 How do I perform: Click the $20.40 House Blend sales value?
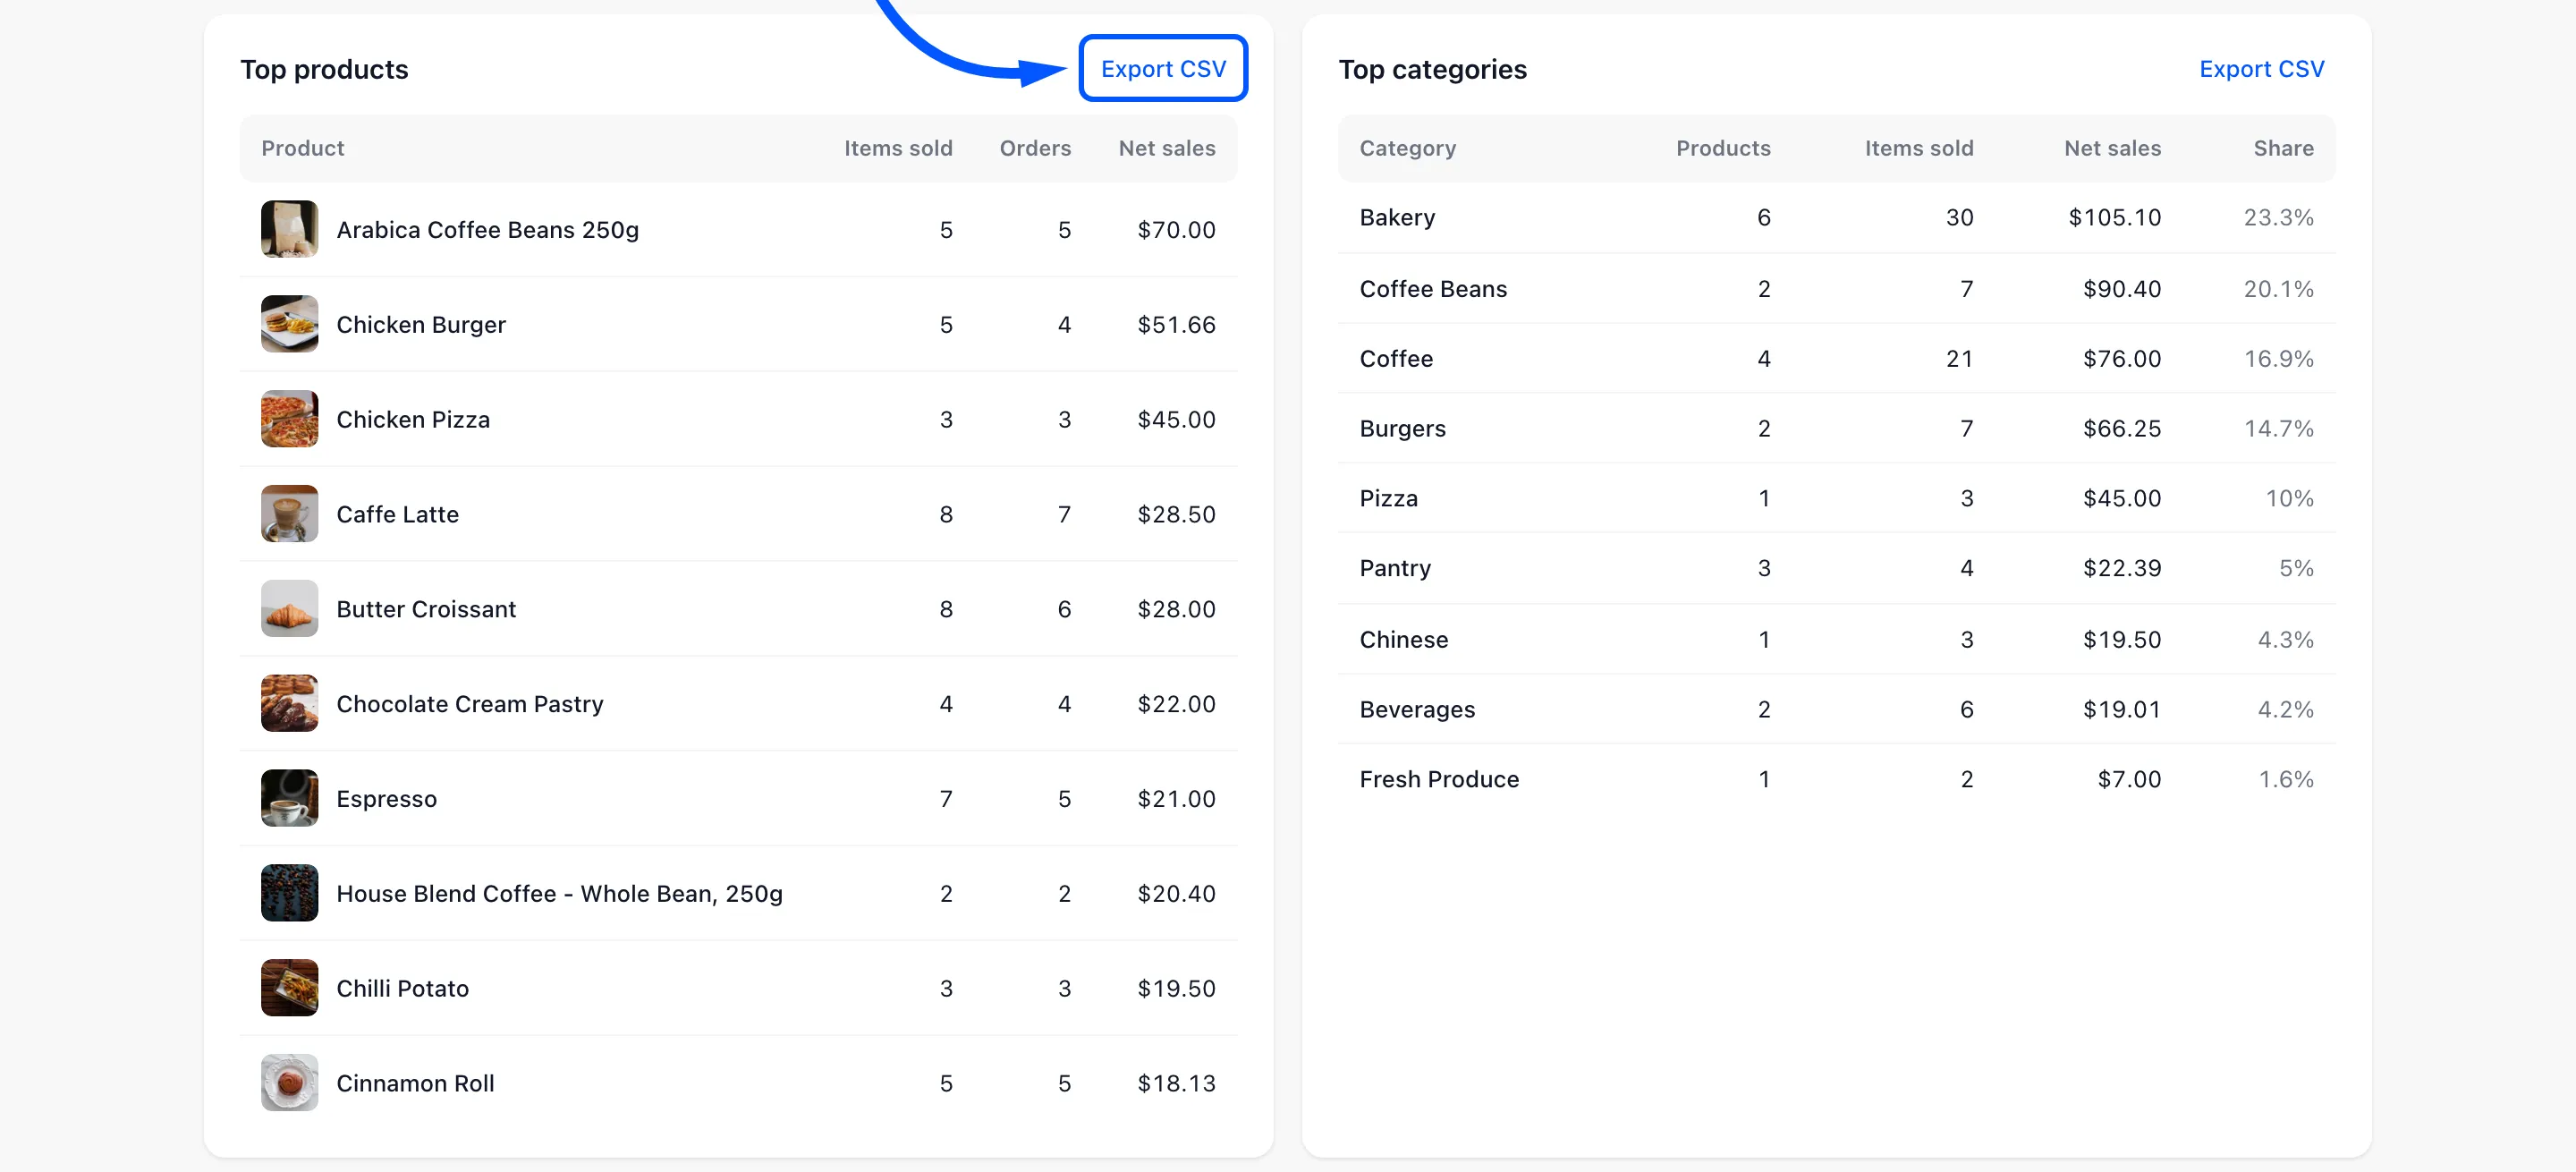[1176, 894]
